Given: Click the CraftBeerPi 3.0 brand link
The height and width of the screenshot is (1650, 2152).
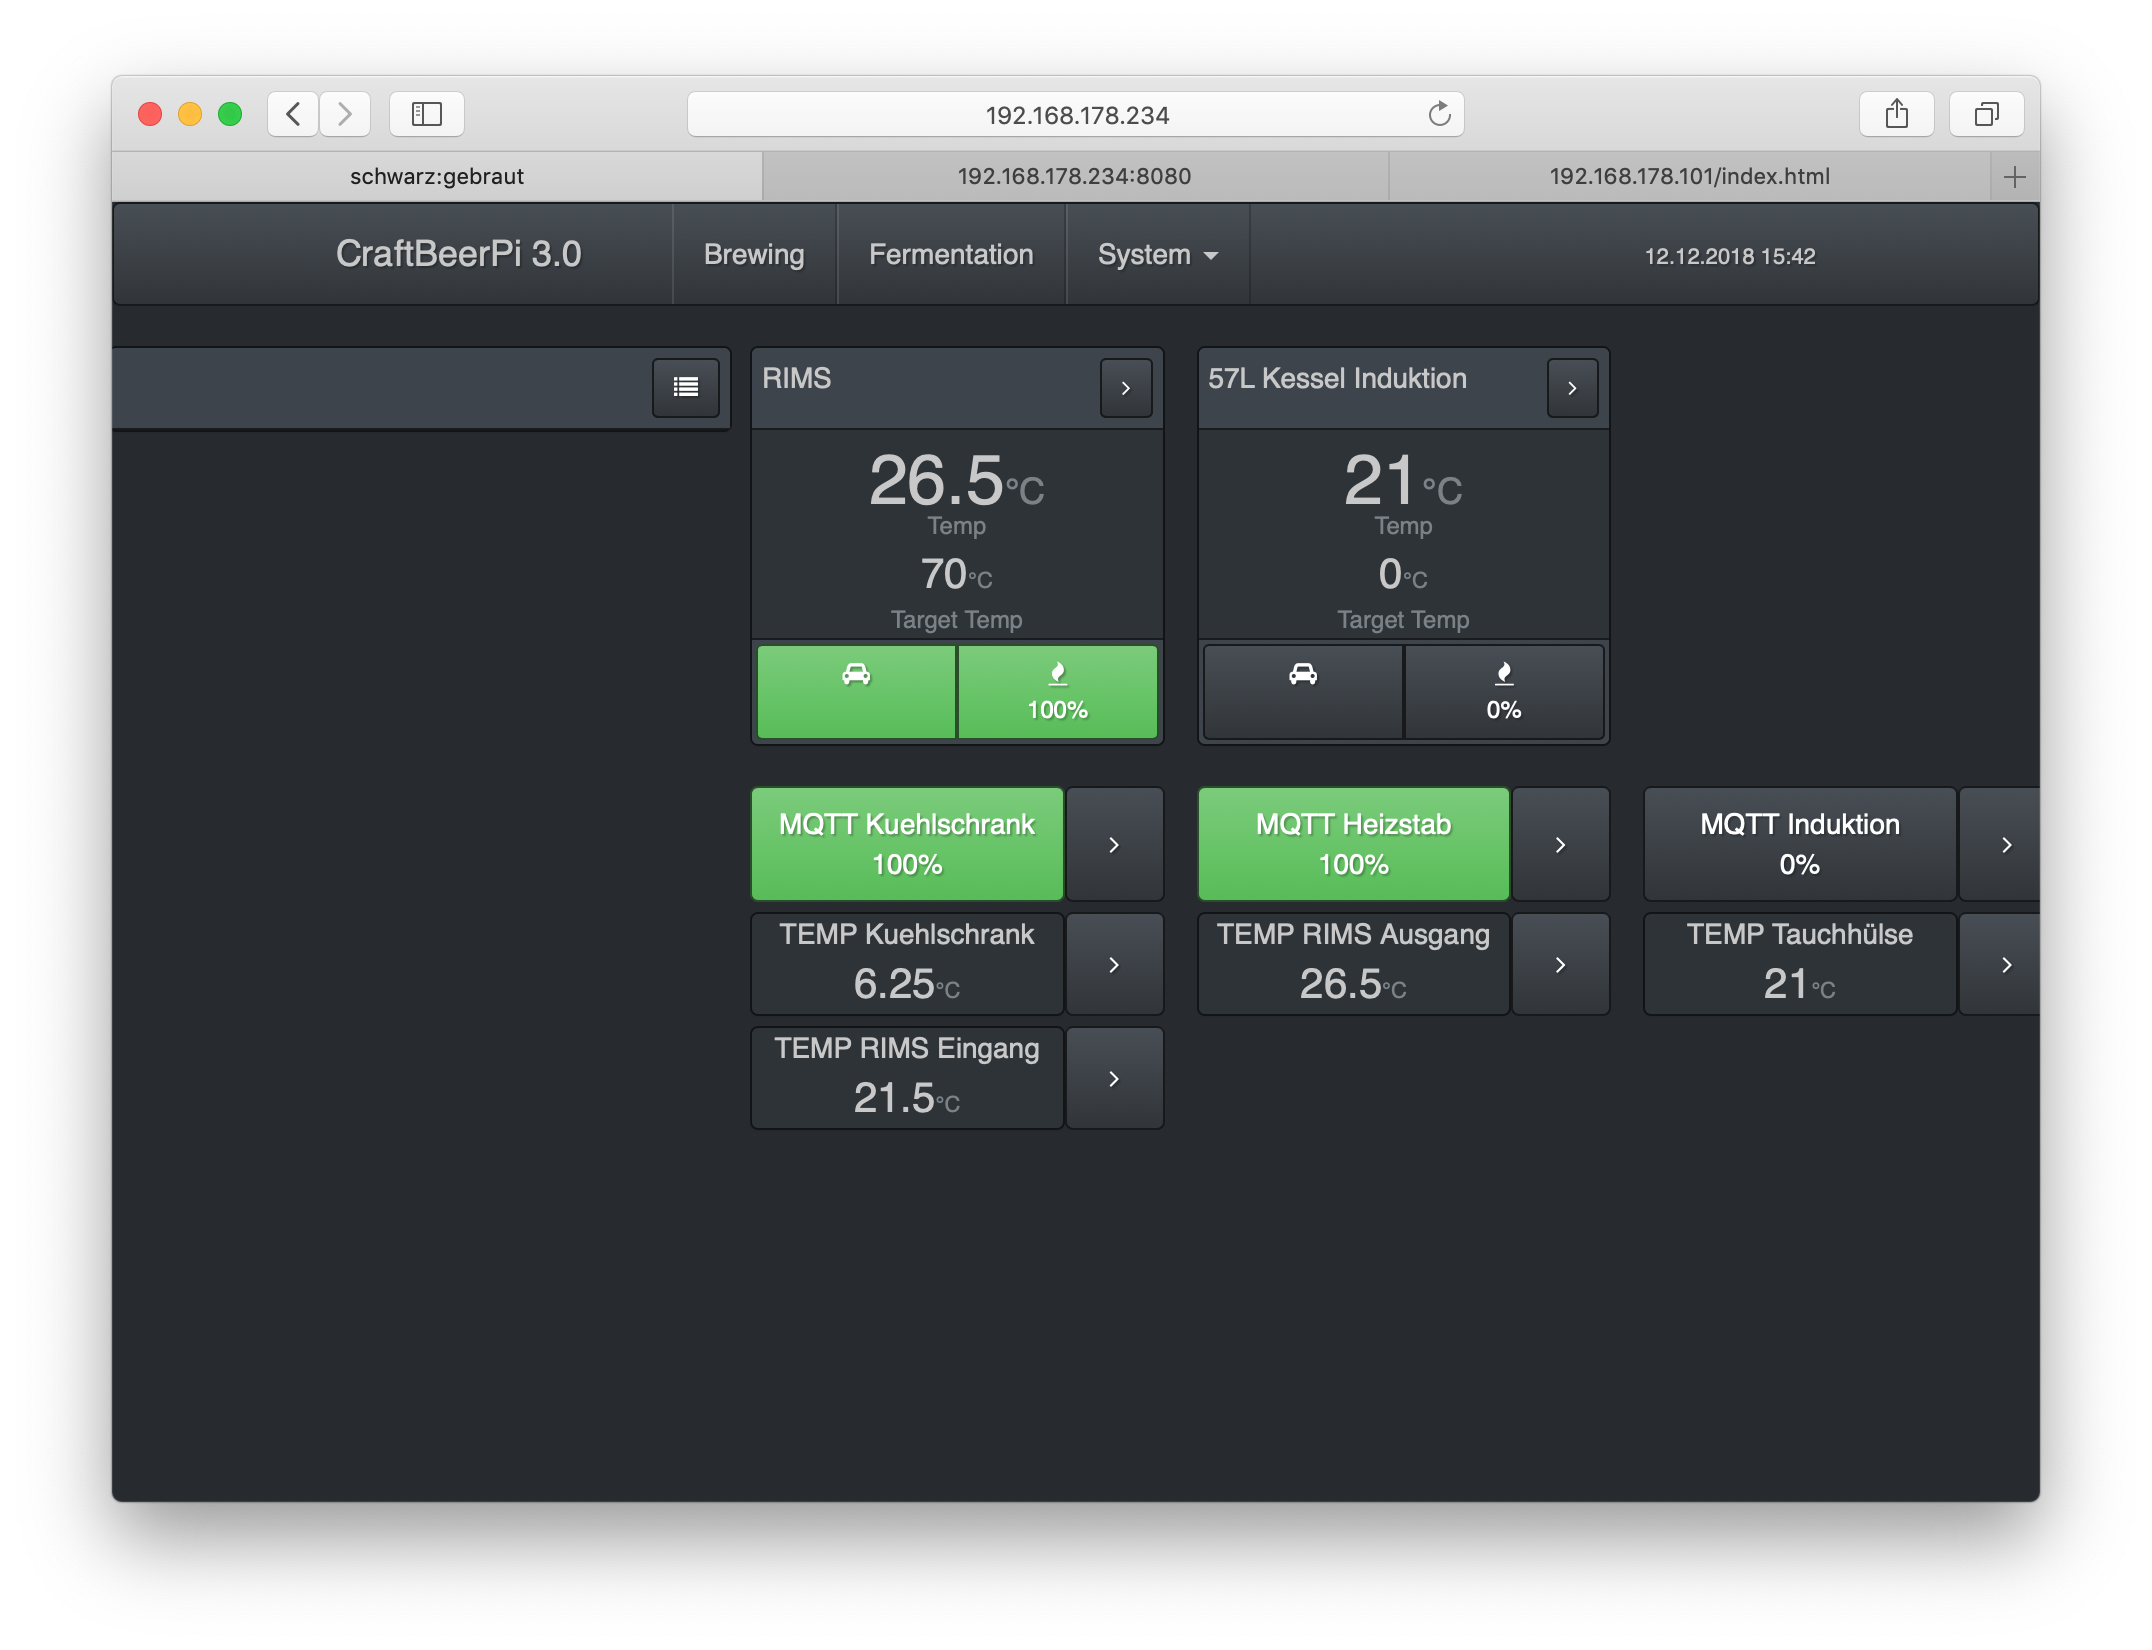Looking at the screenshot, I should tap(458, 254).
